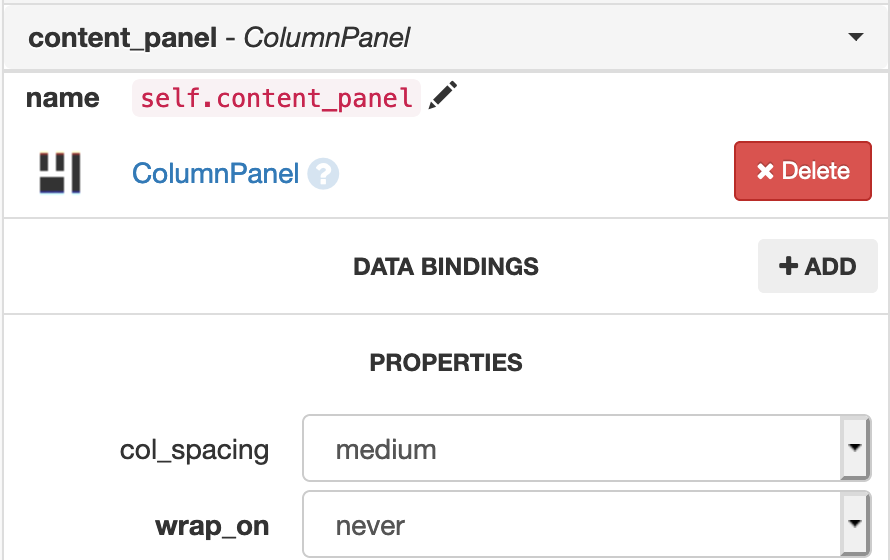Screen dimensions: 890x560
Task: Click the self.content_panel name field
Action: tap(276, 98)
